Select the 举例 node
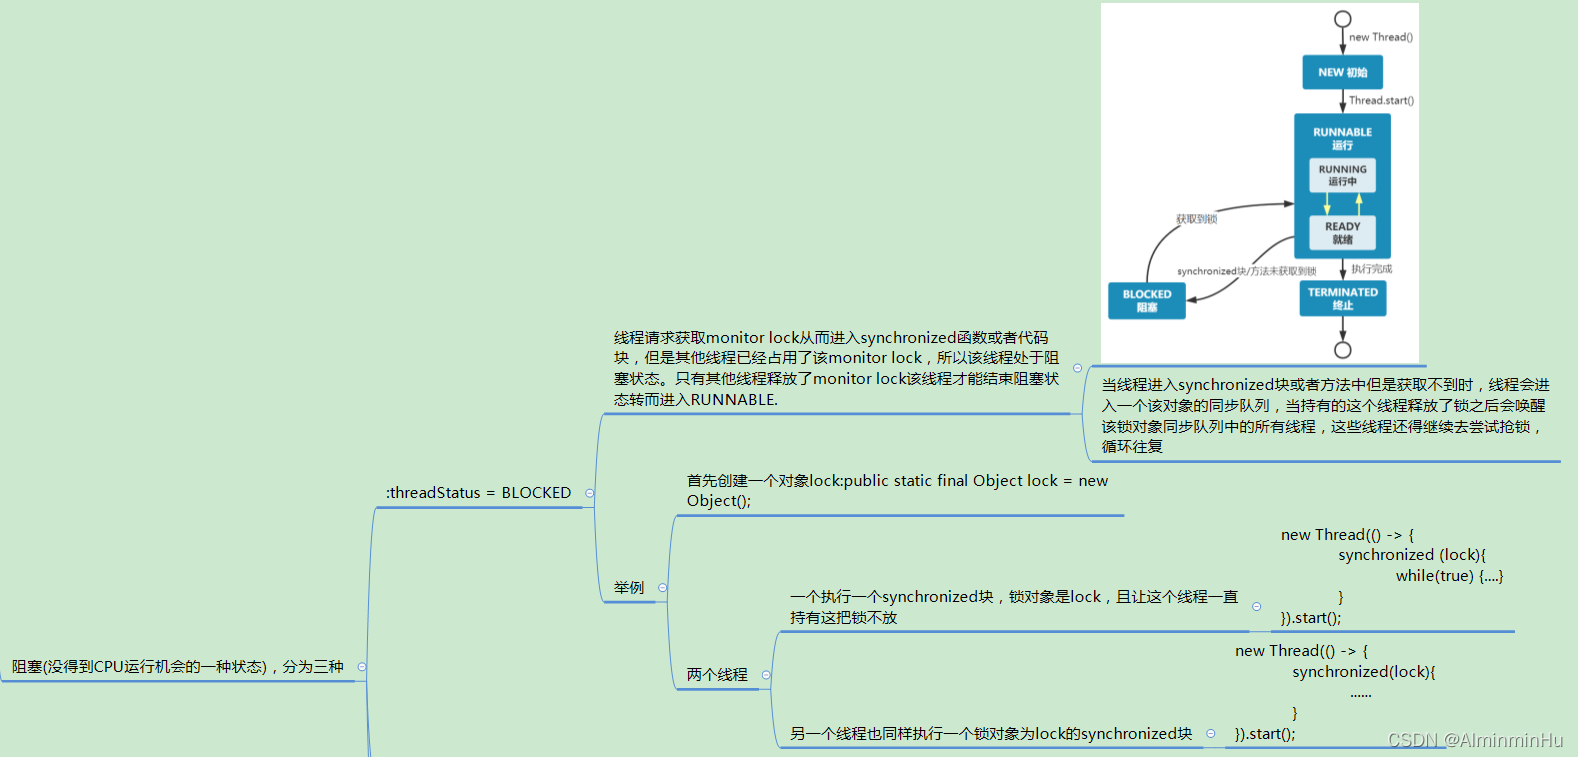Screen dimensions: 1578x757 pyautogui.click(x=629, y=588)
